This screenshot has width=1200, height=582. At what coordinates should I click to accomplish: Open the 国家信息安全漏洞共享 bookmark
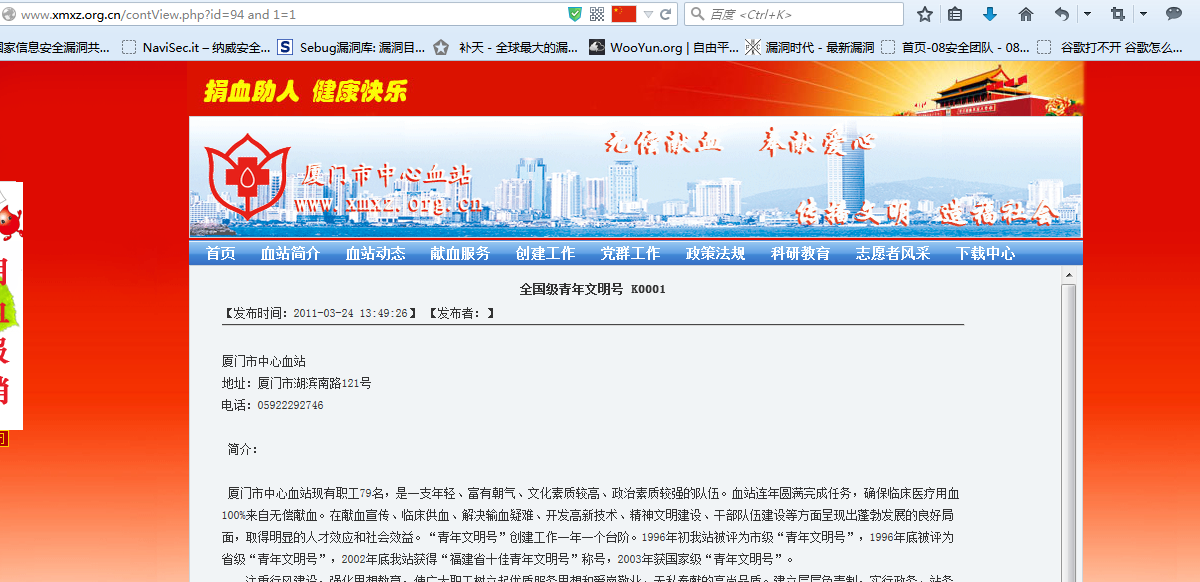tap(55, 47)
